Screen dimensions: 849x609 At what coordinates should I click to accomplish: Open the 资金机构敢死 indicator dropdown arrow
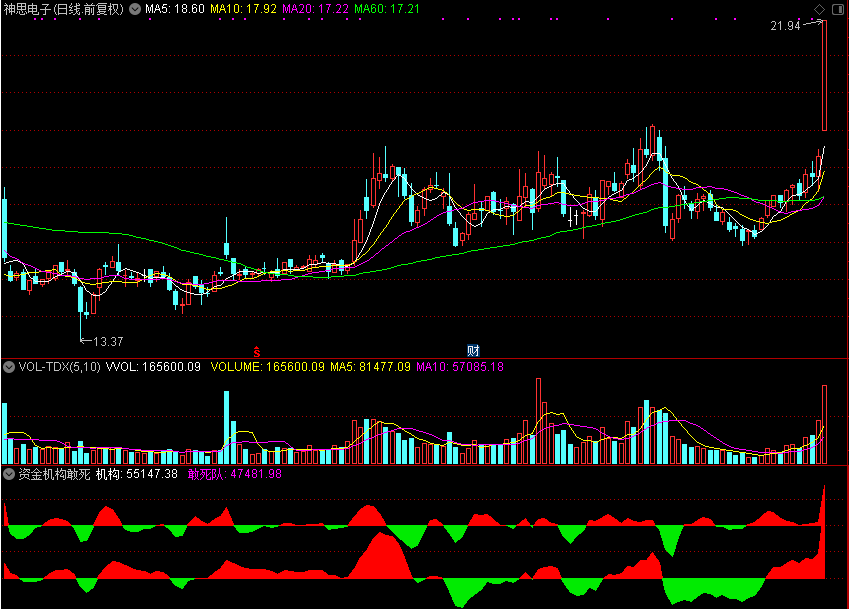9,474
